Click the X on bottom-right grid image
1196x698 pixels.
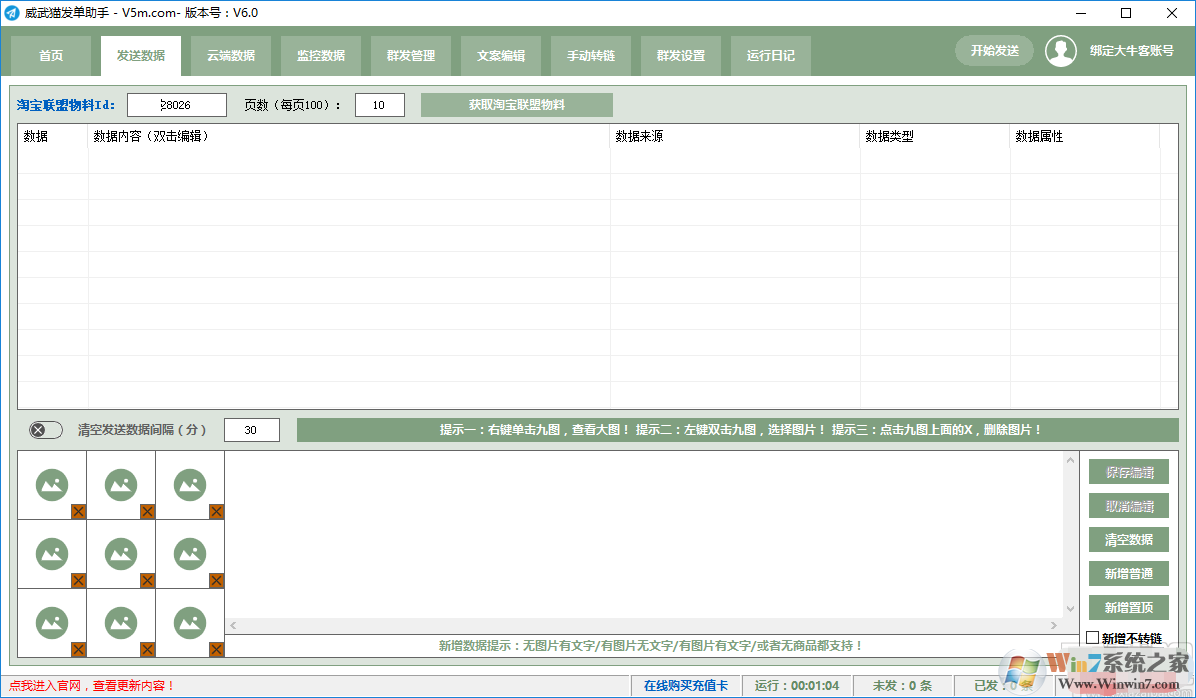(216, 650)
